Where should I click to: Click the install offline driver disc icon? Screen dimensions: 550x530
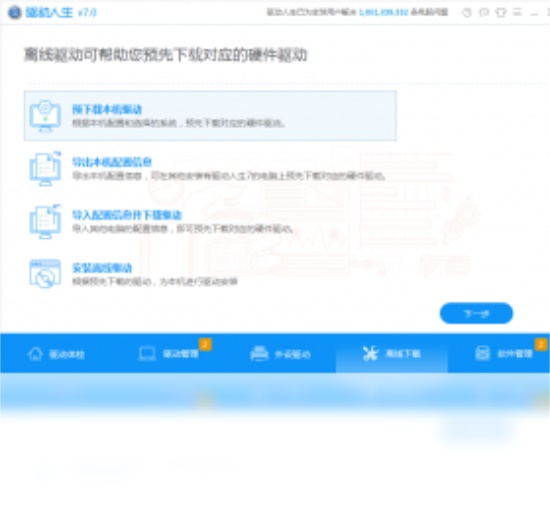[x=45, y=274]
